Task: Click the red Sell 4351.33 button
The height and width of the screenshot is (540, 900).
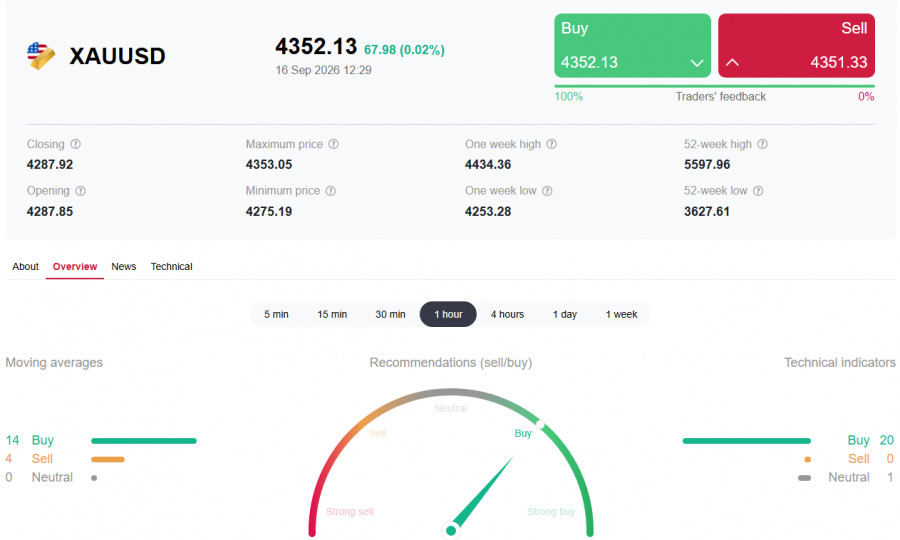Action: (x=797, y=45)
